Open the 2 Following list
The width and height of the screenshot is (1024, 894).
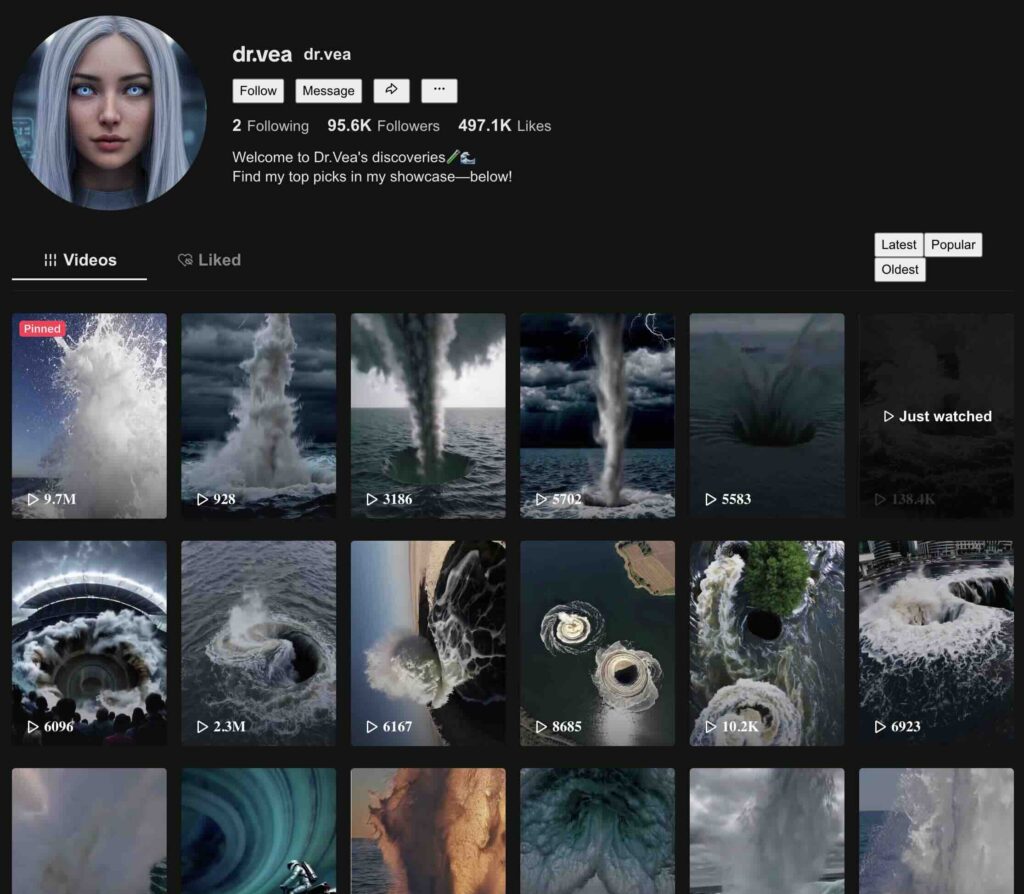coord(270,126)
